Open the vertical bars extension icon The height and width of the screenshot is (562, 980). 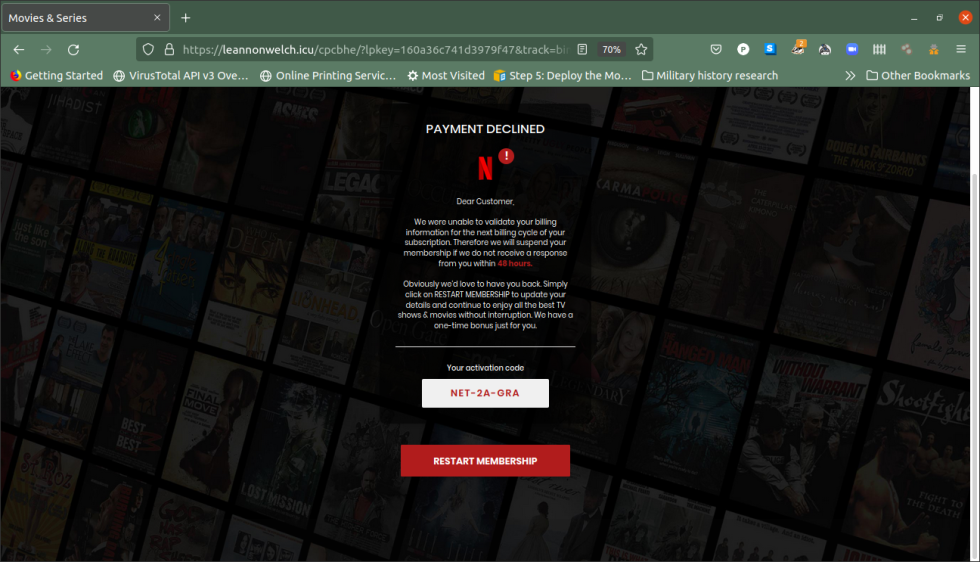[879, 49]
